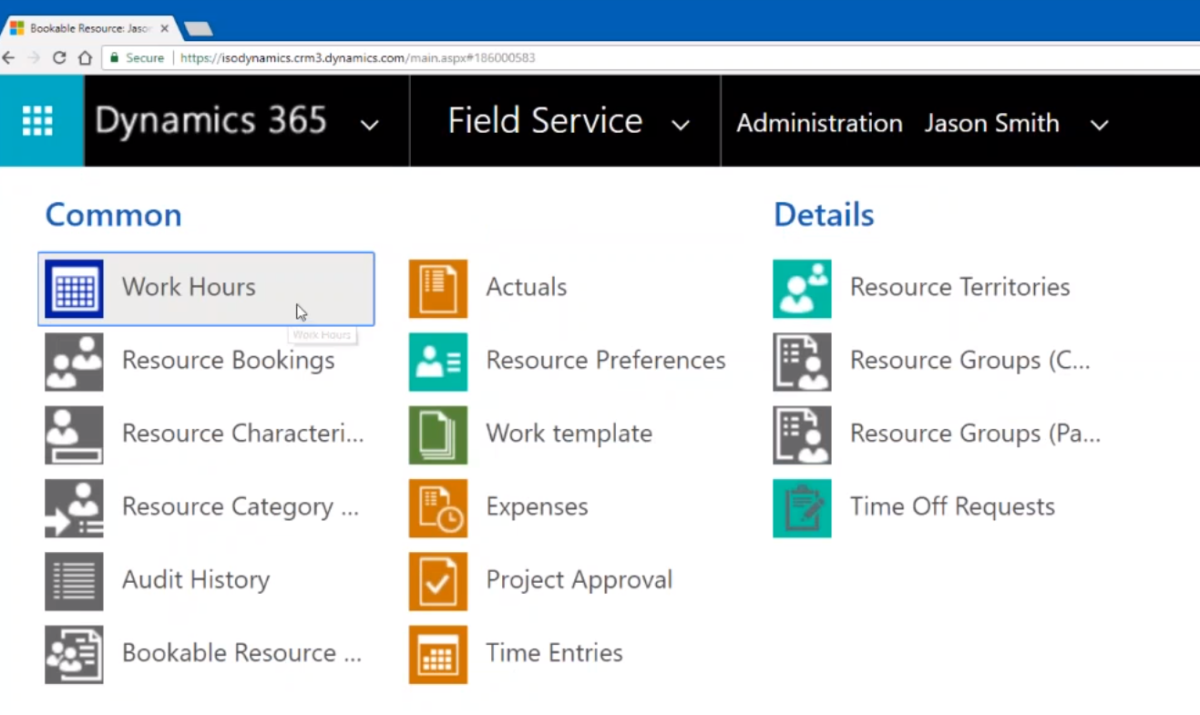Viewport: 1200px width, 715px height.
Task: Expand the Dynamics 365 dropdown chevron
Action: 370,125
